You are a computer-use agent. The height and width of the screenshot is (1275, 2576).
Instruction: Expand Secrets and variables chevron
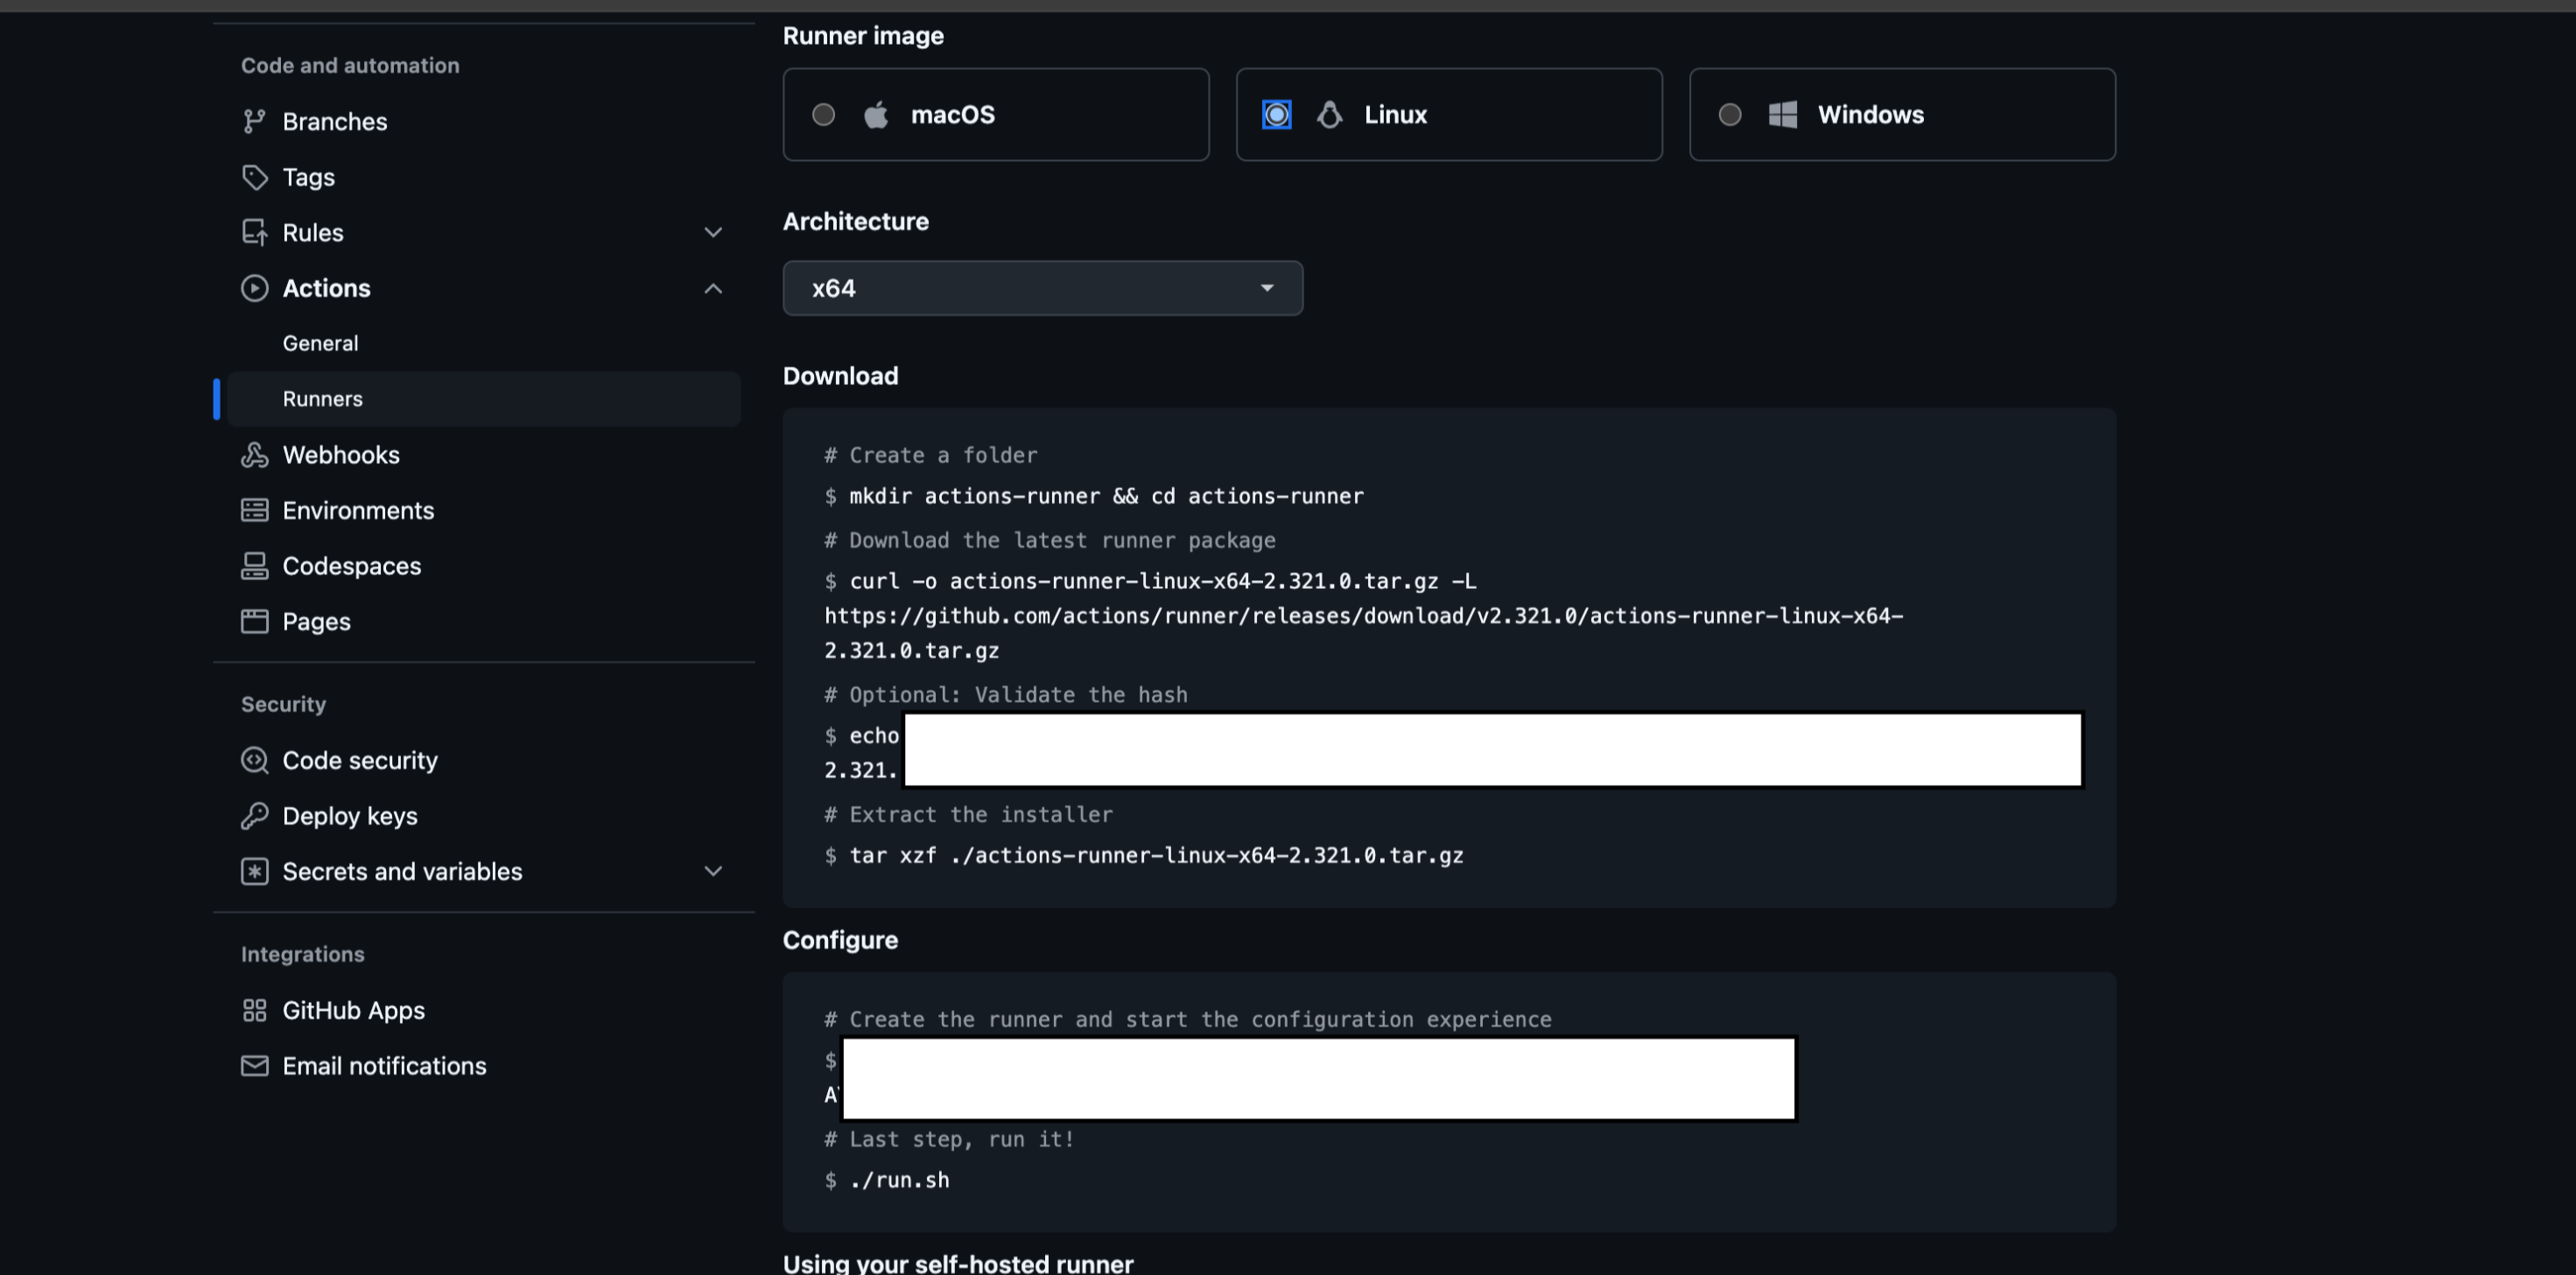pos(713,871)
